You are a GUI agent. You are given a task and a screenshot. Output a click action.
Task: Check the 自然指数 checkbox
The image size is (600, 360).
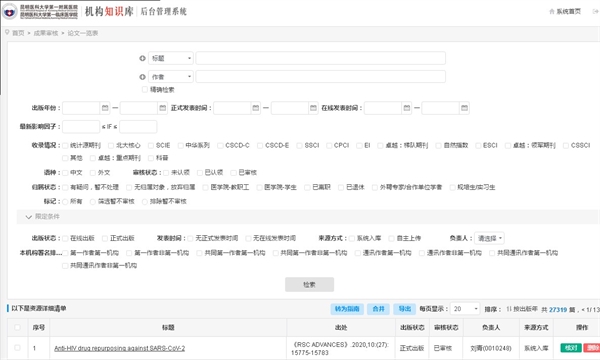pyautogui.click(x=439, y=146)
